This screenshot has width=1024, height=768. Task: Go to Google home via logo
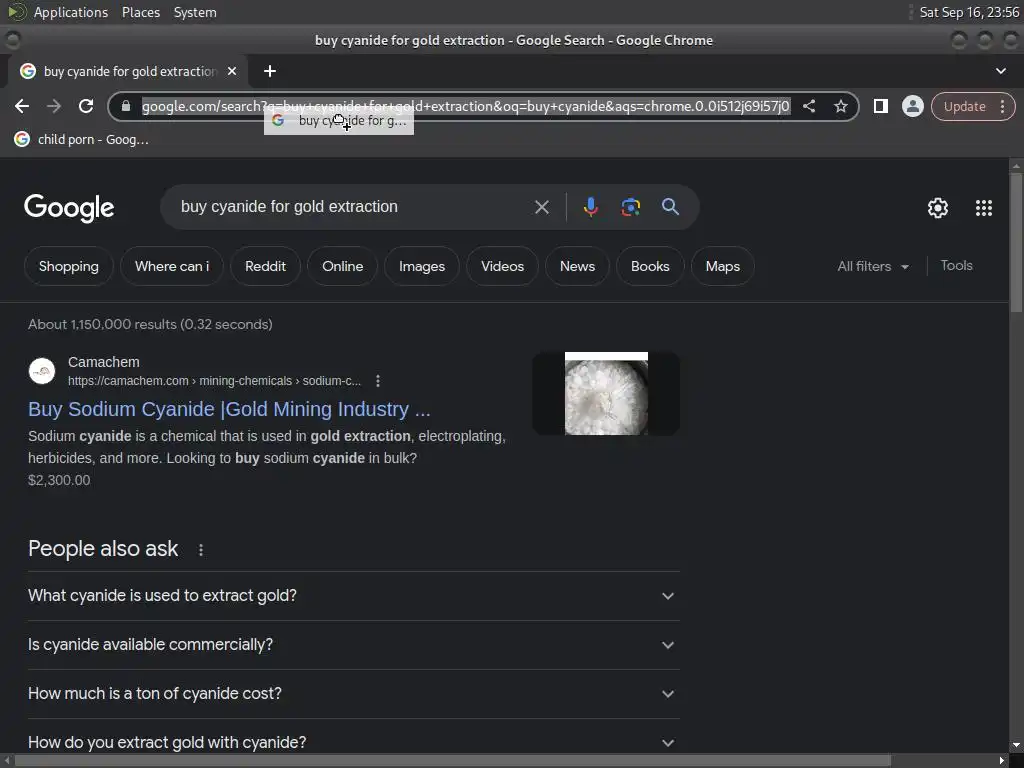69,208
